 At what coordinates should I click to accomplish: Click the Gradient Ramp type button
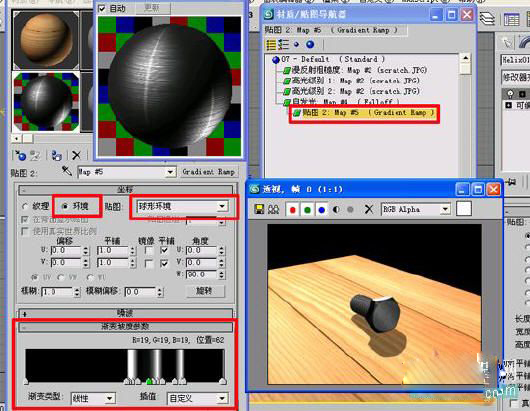tap(208, 172)
